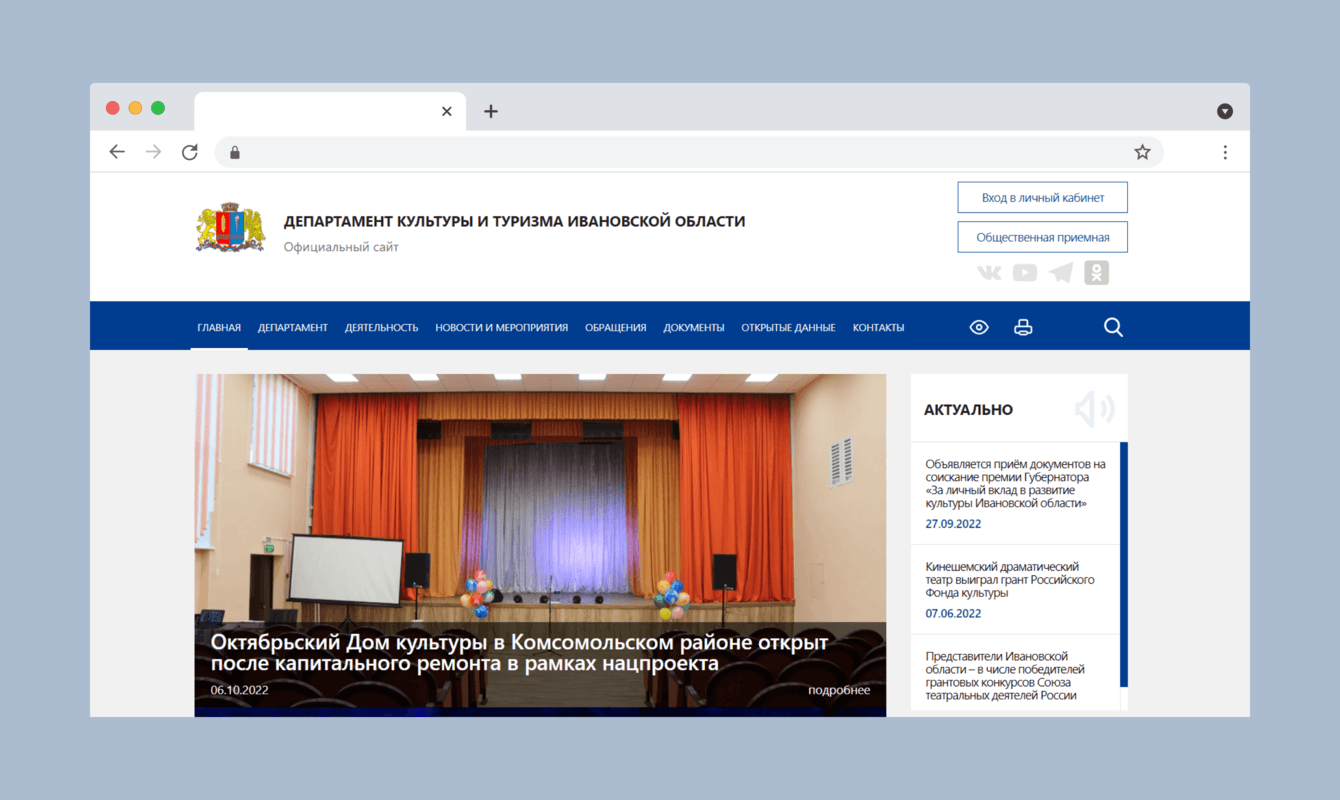Switch to the ГЛАВНАЯ navigation tab
1340x800 pixels.
coord(219,326)
